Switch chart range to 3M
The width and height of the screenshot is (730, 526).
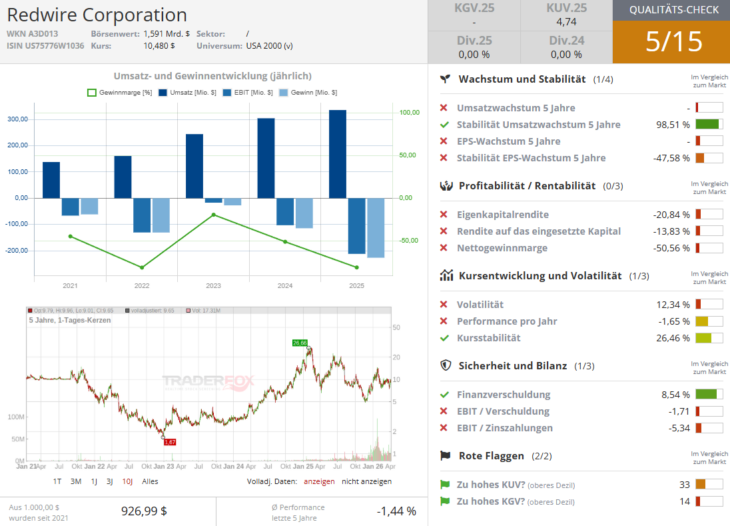[x=76, y=481]
